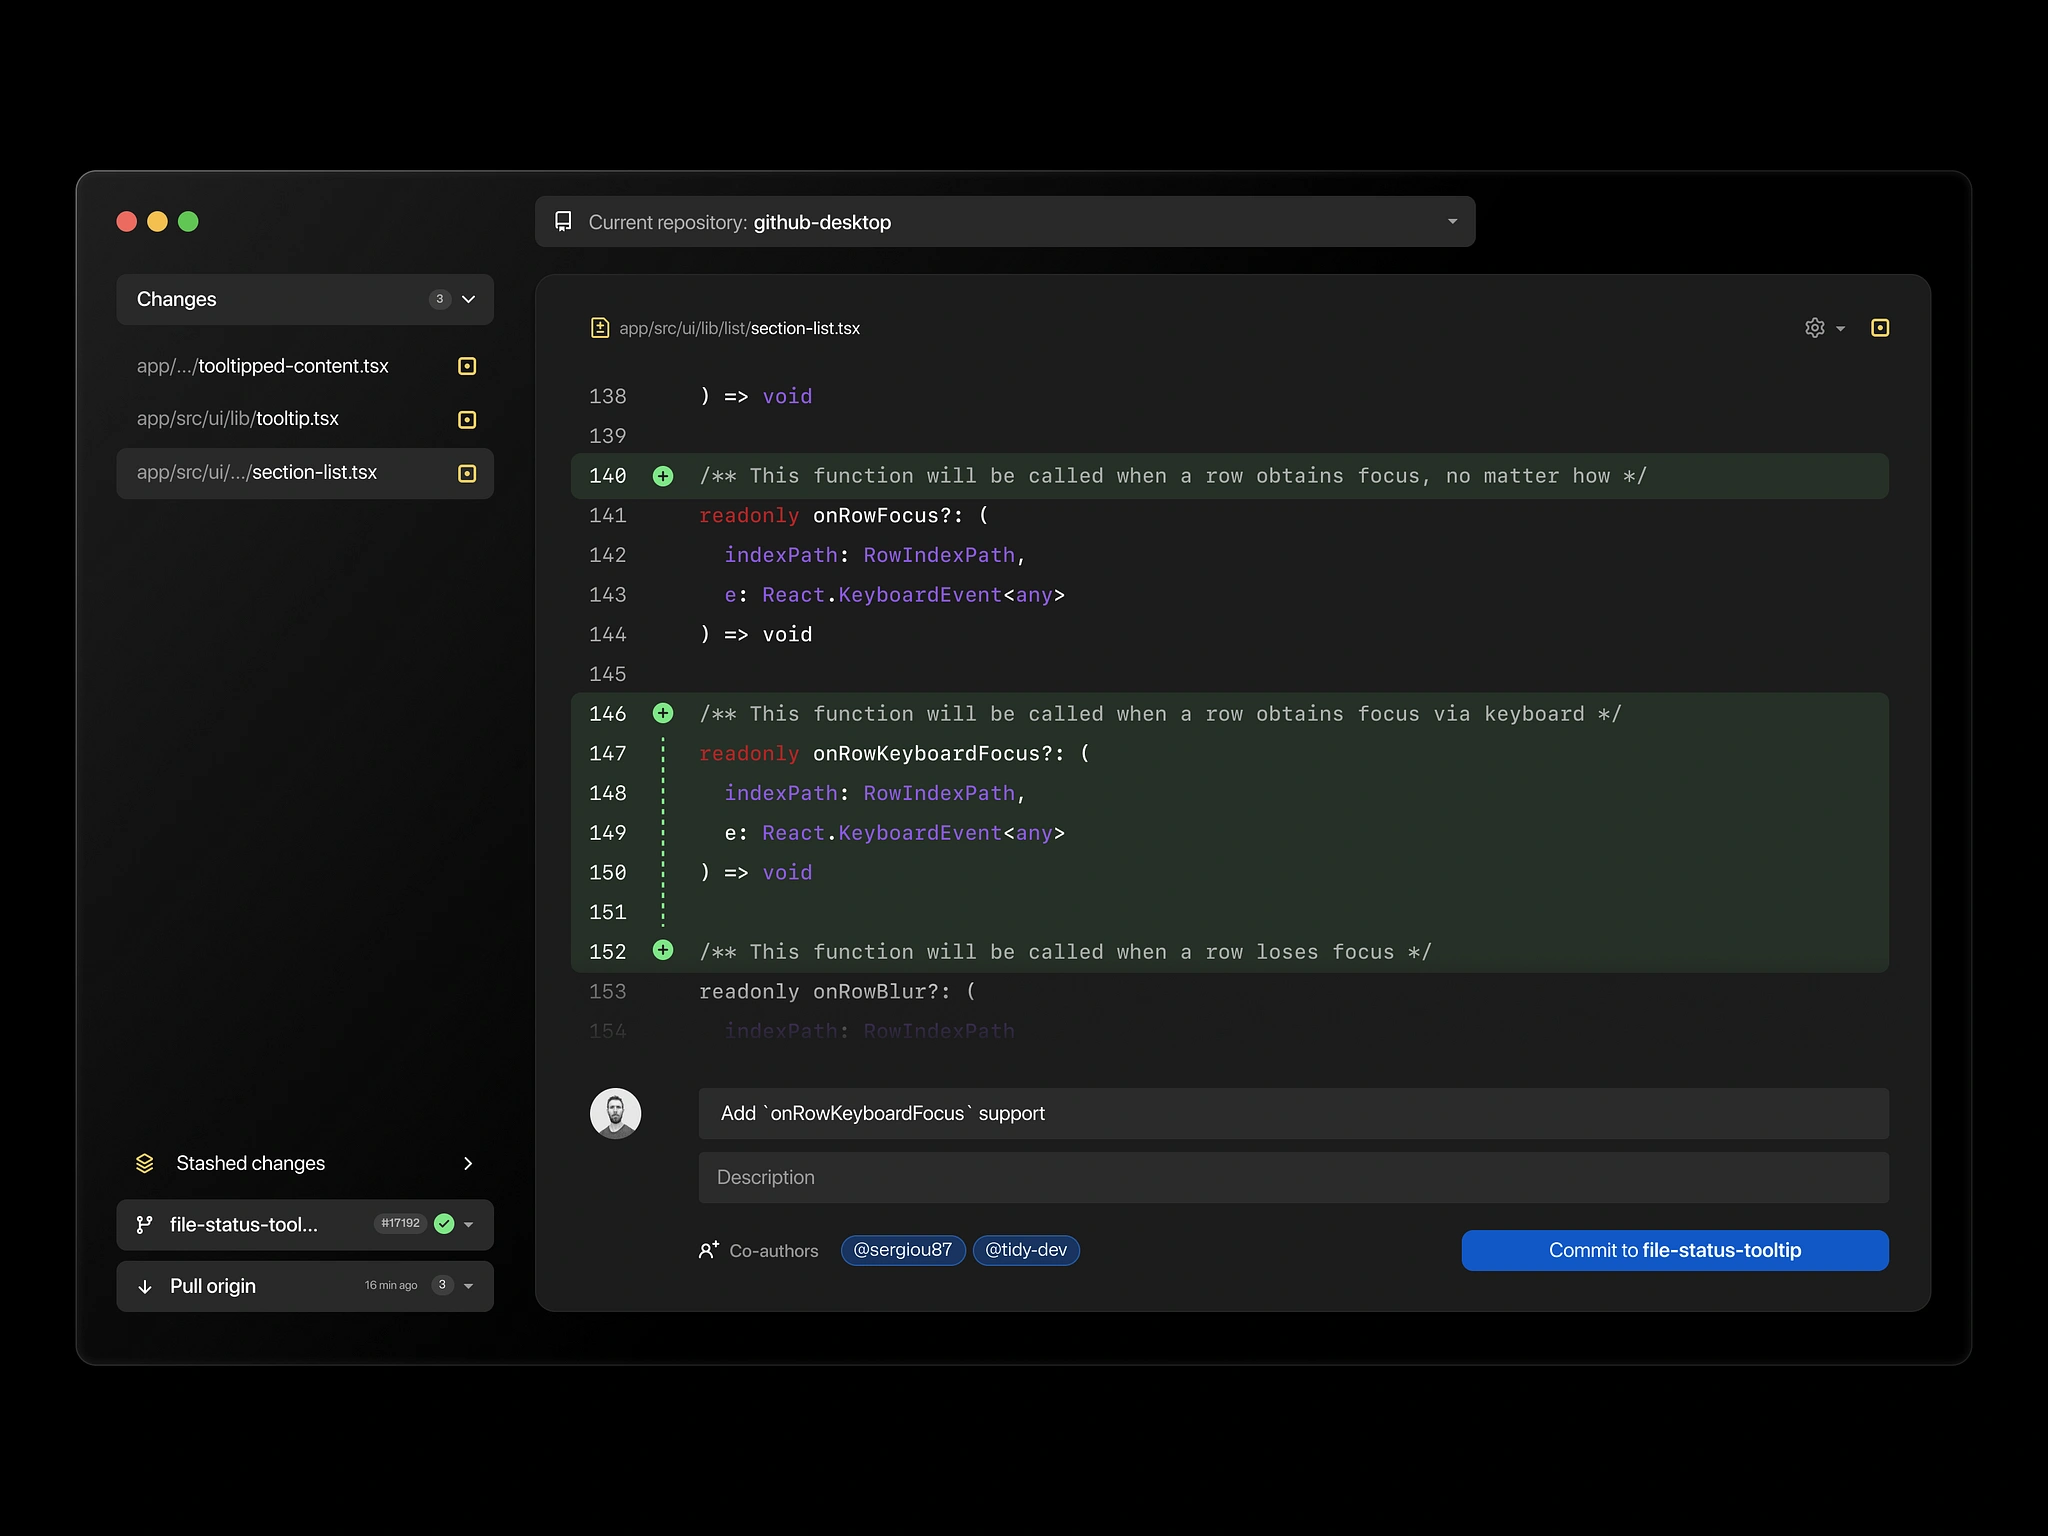This screenshot has height=1536, width=2048.
Task: Toggle selection of added line 152
Action: tap(663, 951)
